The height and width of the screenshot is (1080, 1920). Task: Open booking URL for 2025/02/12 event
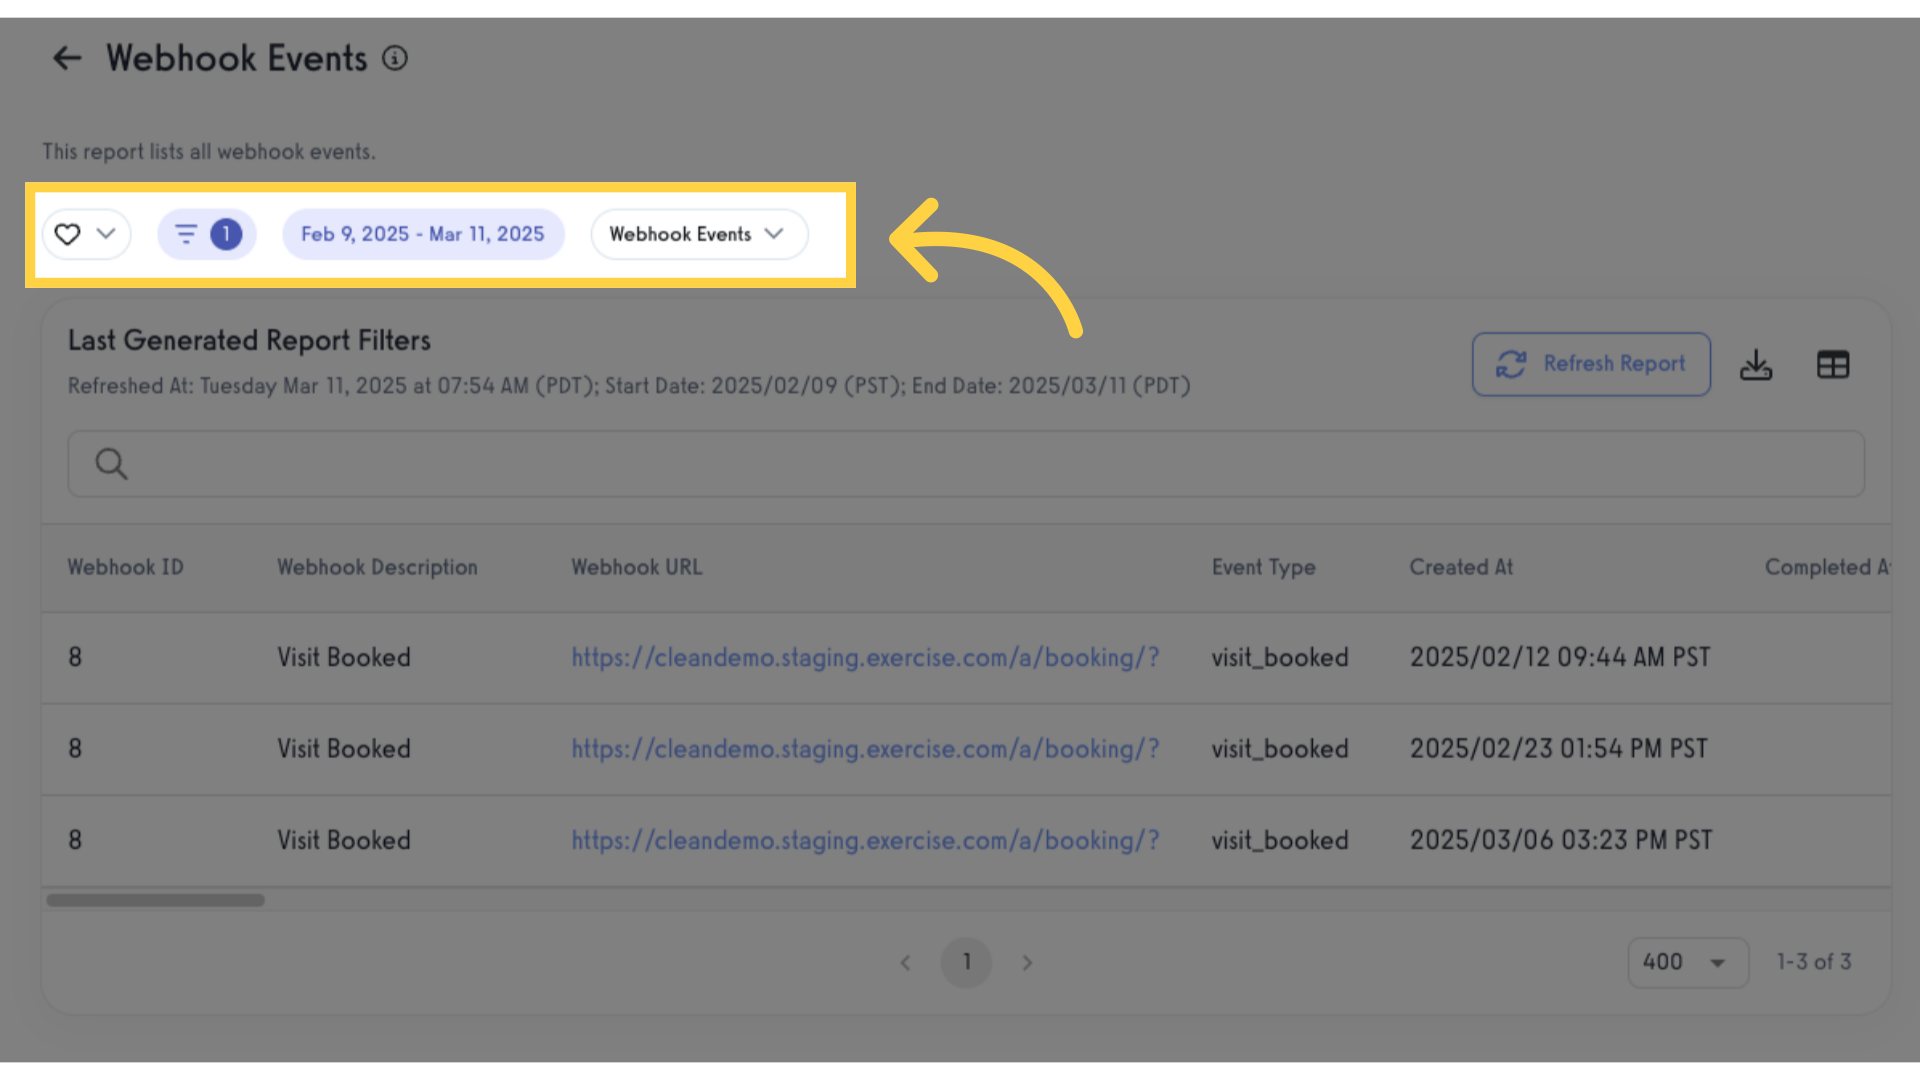tap(865, 657)
